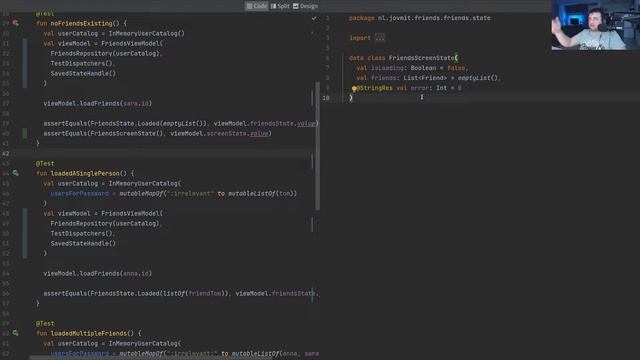Click FriendsState.Loaded(listOf(friendTom)) in the assertion
The height and width of the screenshot is (360, 640).
[x=160, y=293]
